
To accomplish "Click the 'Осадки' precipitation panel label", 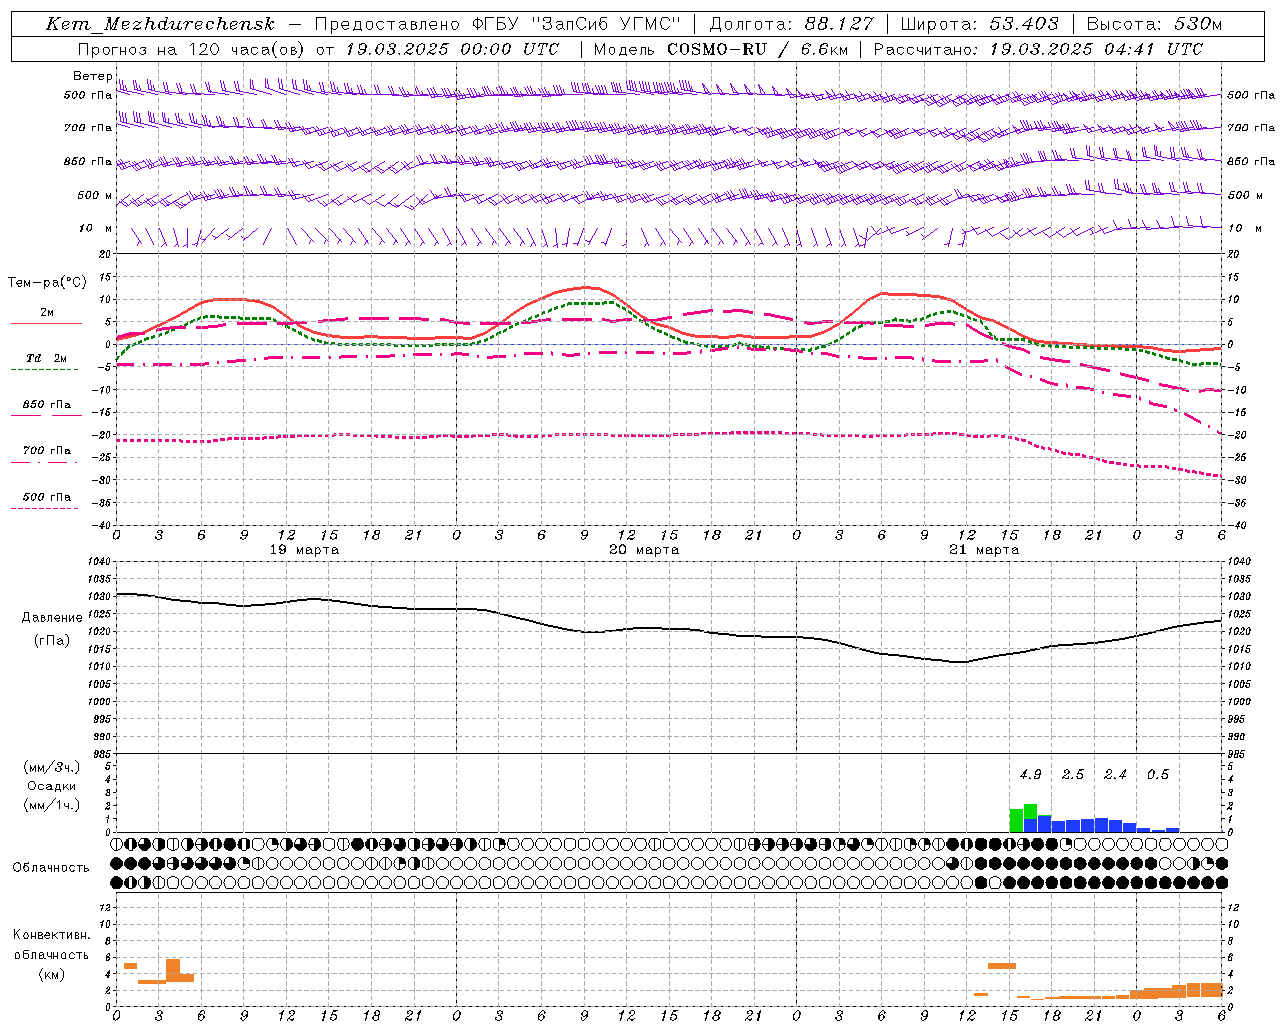I will (x=52, y=786).
